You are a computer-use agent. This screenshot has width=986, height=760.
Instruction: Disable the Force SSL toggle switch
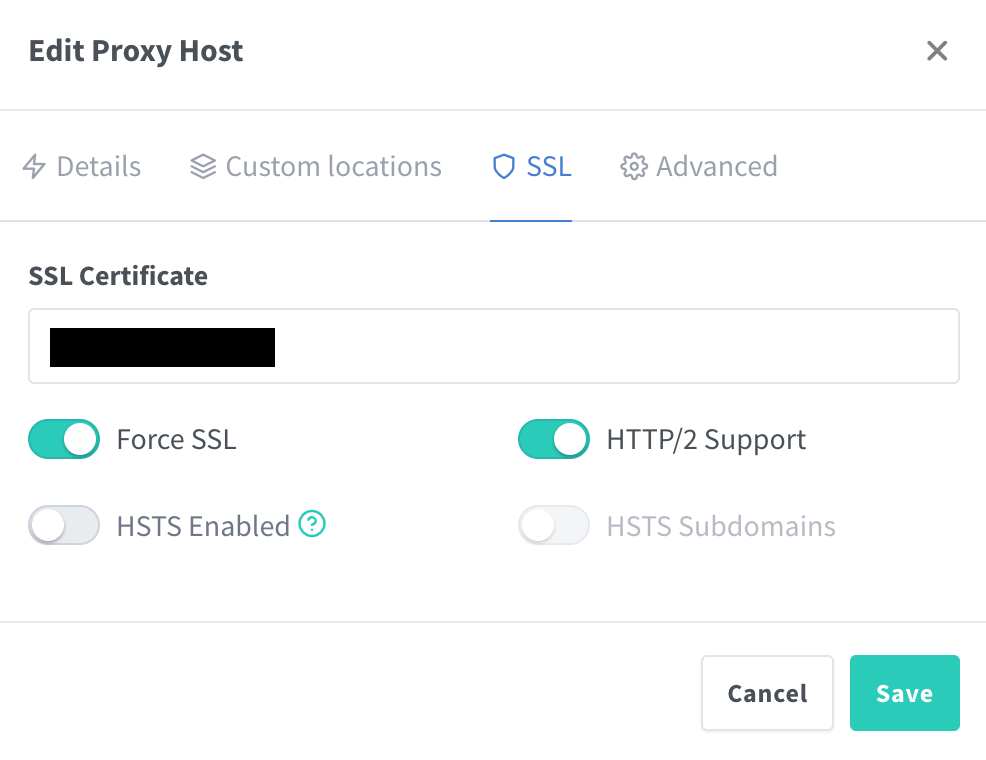[64, 439]
